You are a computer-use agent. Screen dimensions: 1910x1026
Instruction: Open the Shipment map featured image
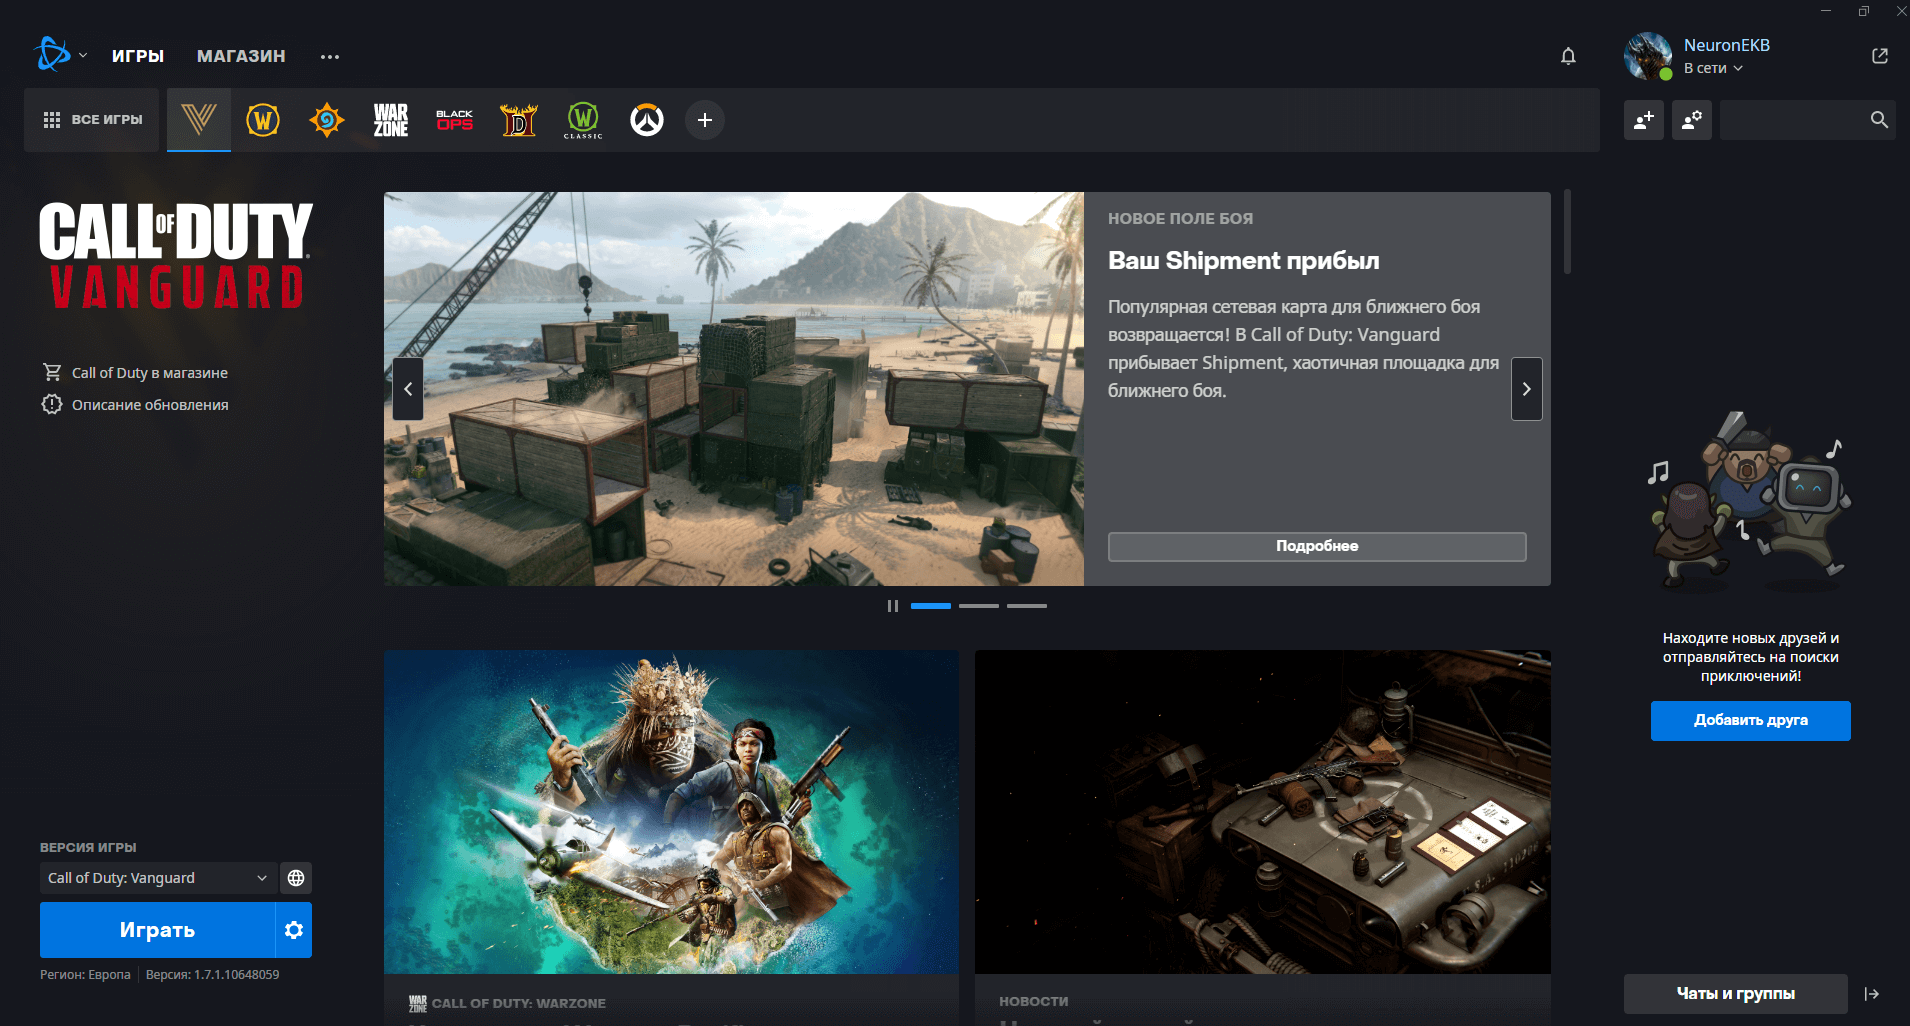[734, 389]
